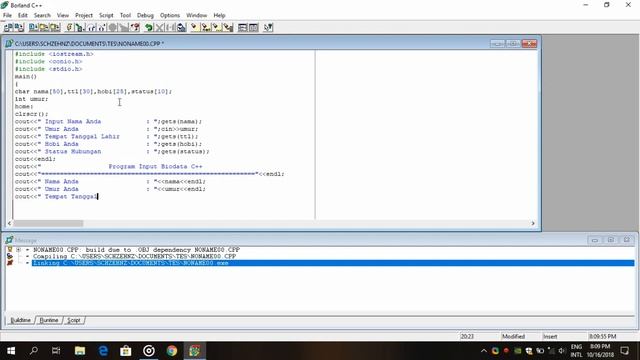640x360 pixels.
Task: Switch to the Buildtime tab
Action: click(20, 320)
